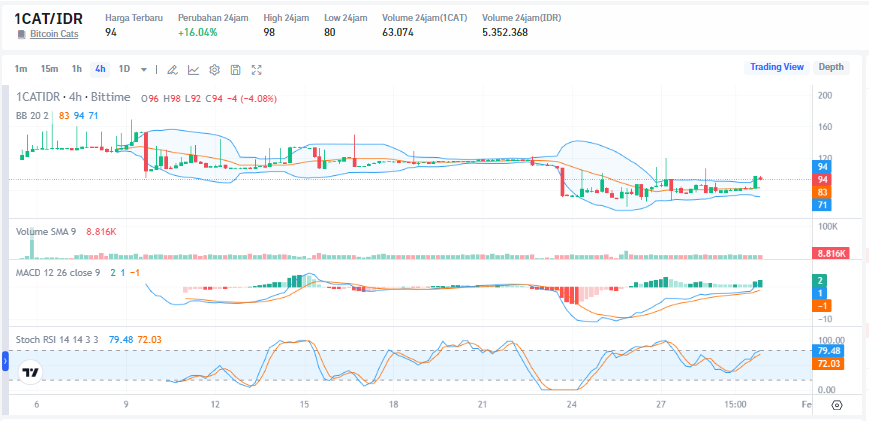The image size is (869, 421).
Task: Select the 15m timeframe
Action: (x=49, y=69)
